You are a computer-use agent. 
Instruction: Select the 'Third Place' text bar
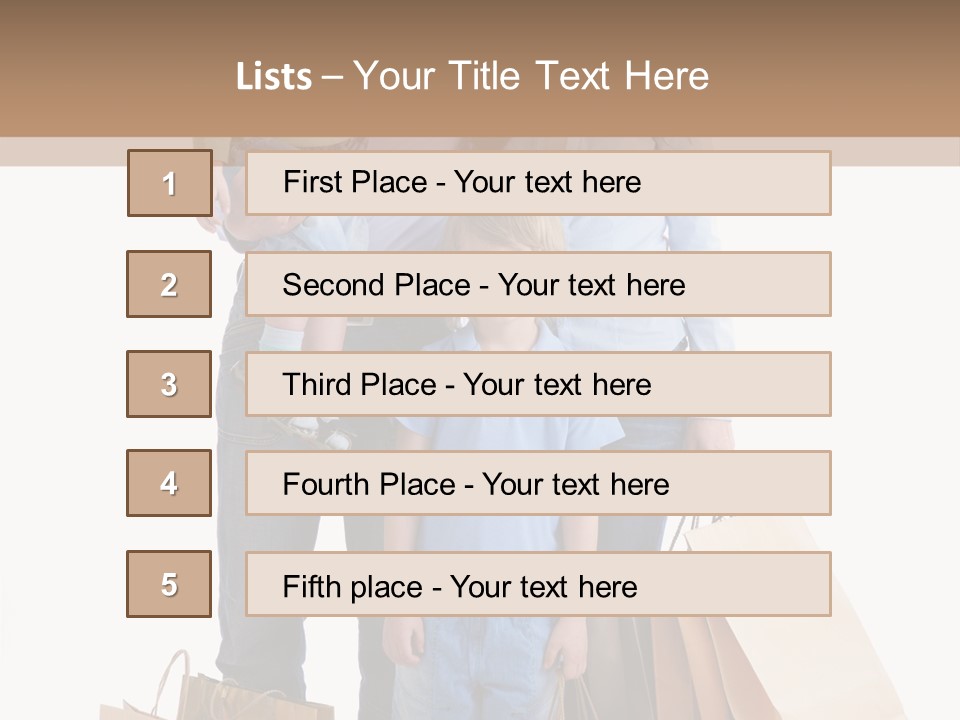538,384
